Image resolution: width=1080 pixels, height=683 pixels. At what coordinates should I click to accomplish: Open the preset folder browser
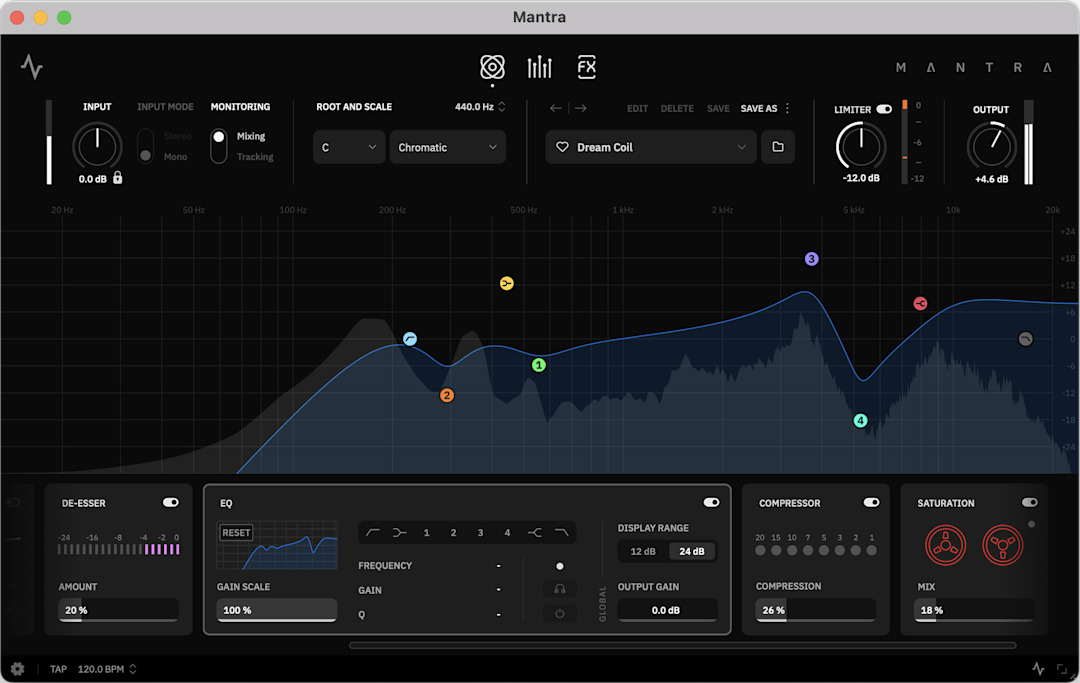point(778,147)
